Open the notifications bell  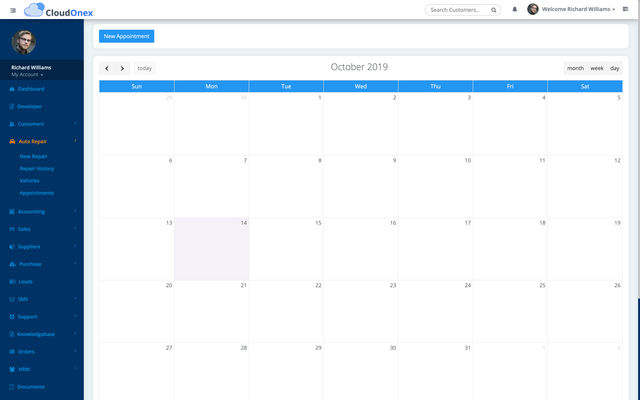click(515, 9)
